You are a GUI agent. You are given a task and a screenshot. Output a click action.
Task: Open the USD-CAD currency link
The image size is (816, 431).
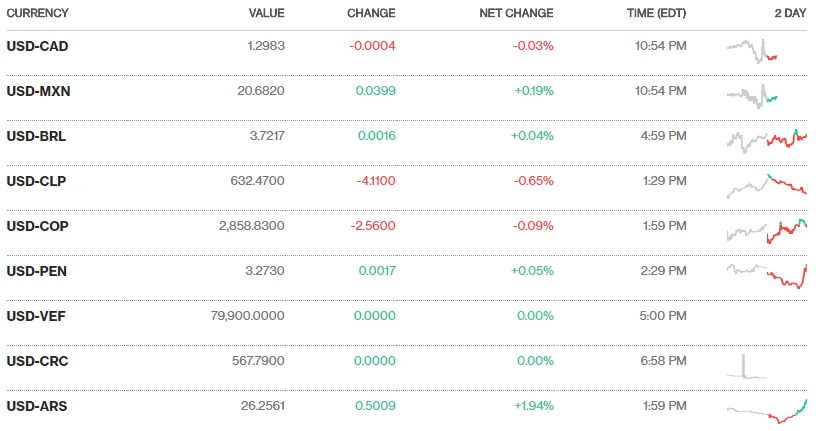(x=37, y=46)
